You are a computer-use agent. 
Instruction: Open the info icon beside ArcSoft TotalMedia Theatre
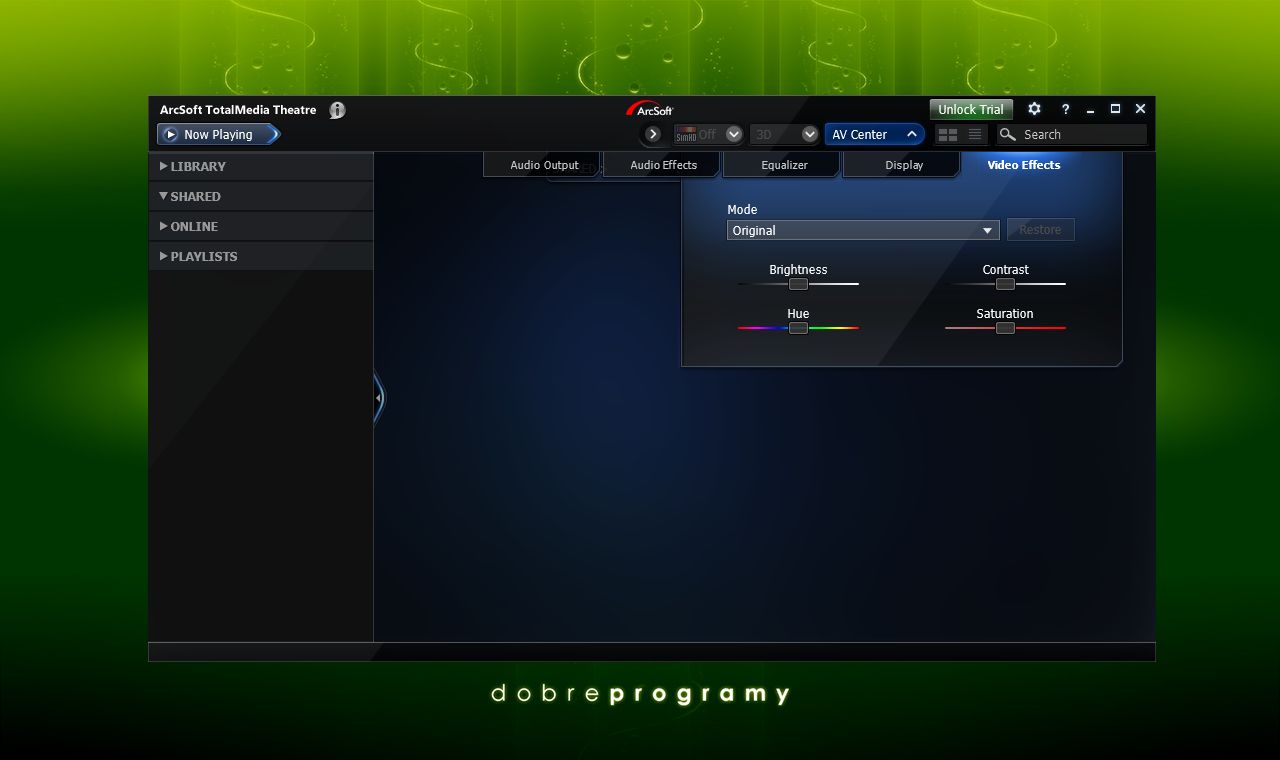coord(337,110)
